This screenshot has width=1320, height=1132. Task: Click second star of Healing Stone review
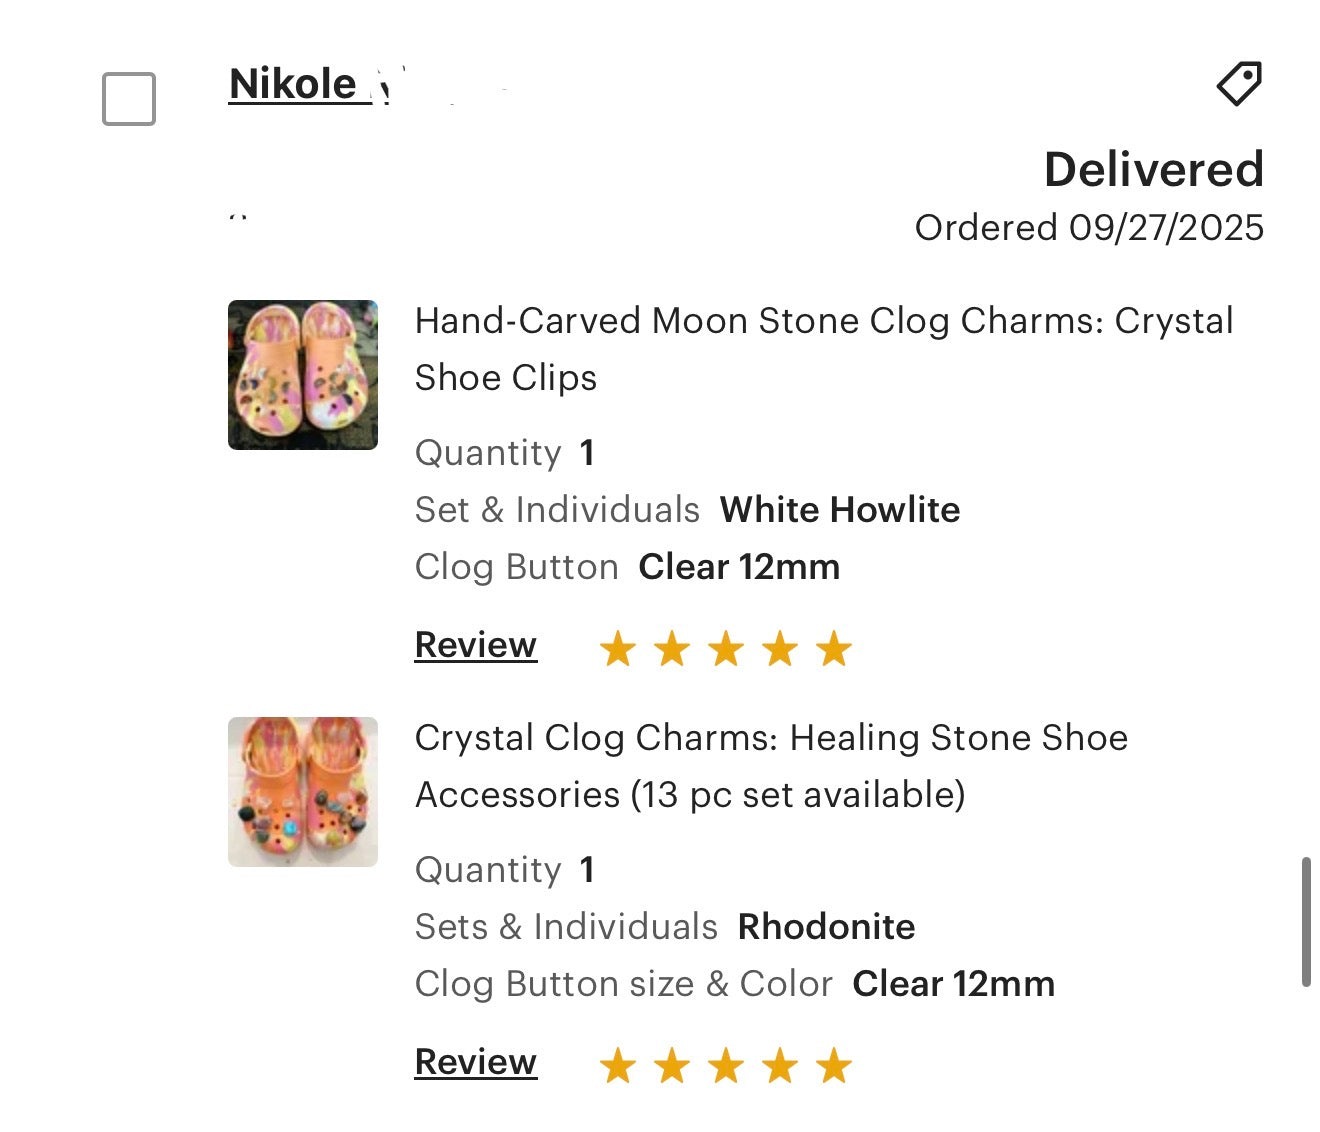click(x=672, y=1066)
